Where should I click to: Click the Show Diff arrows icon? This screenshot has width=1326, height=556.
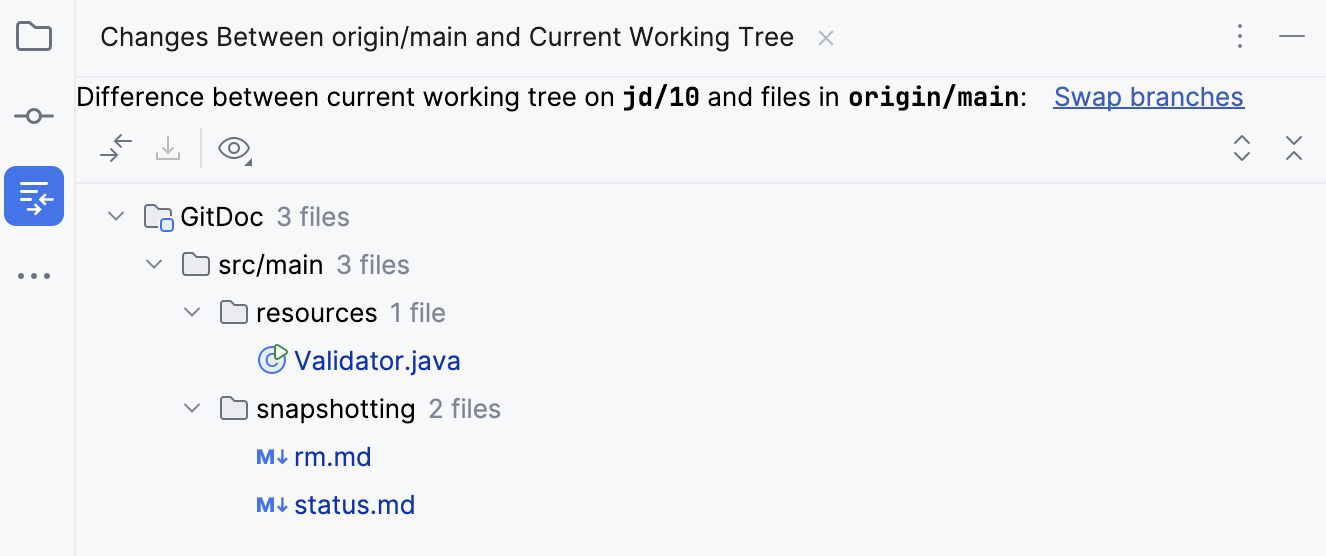(116, 149)
